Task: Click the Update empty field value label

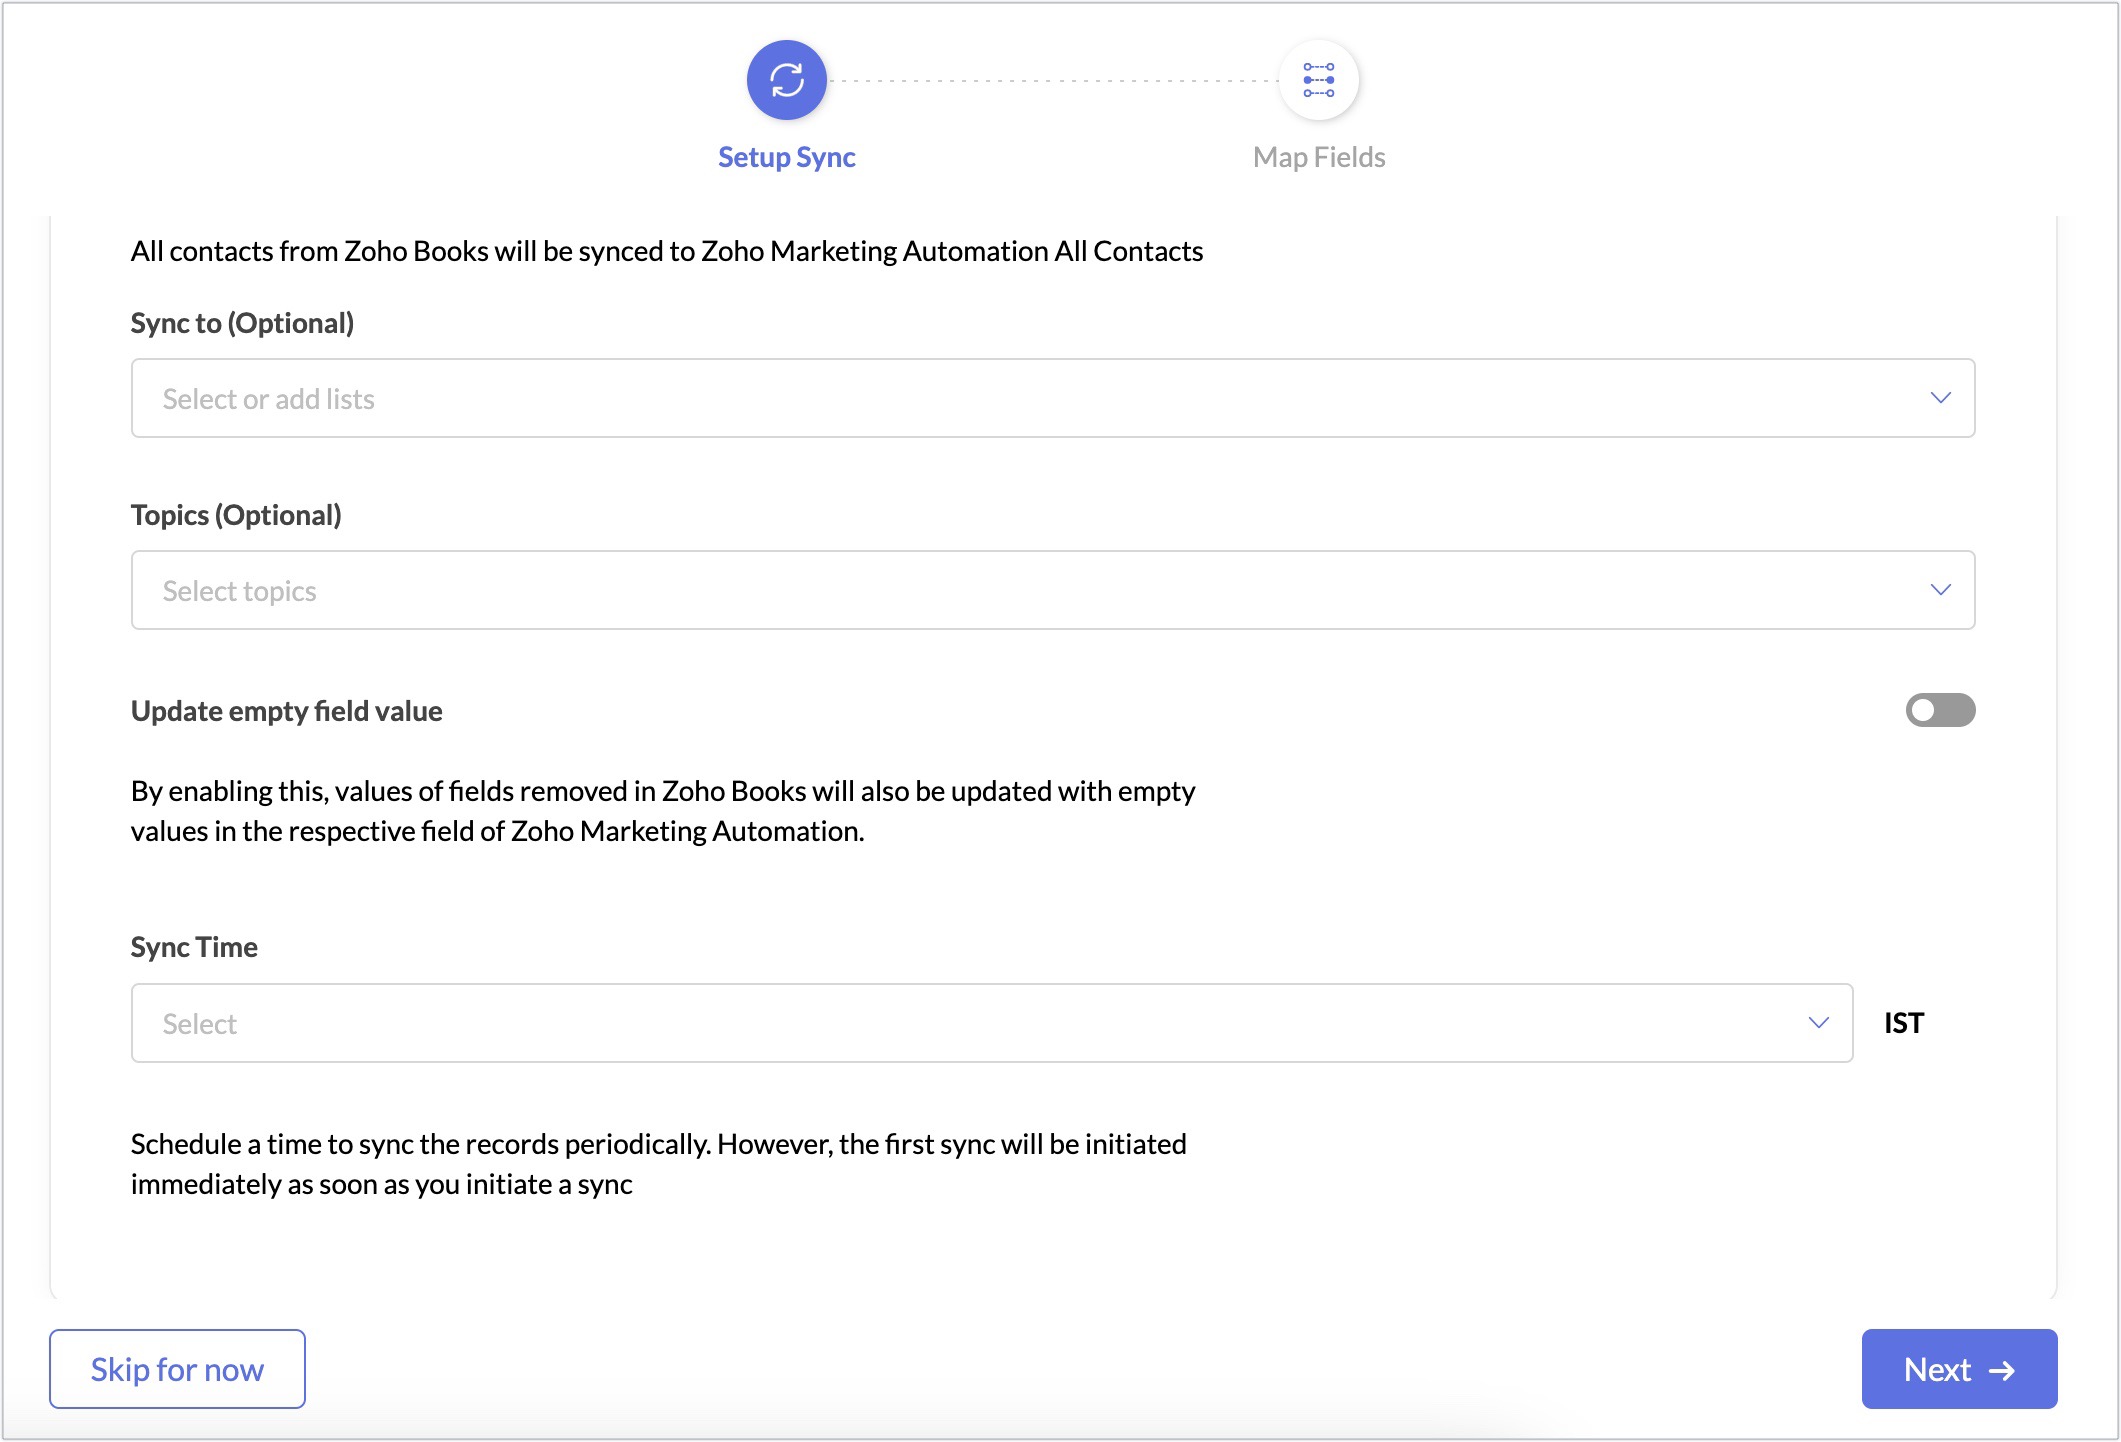Action: (287, 711)
